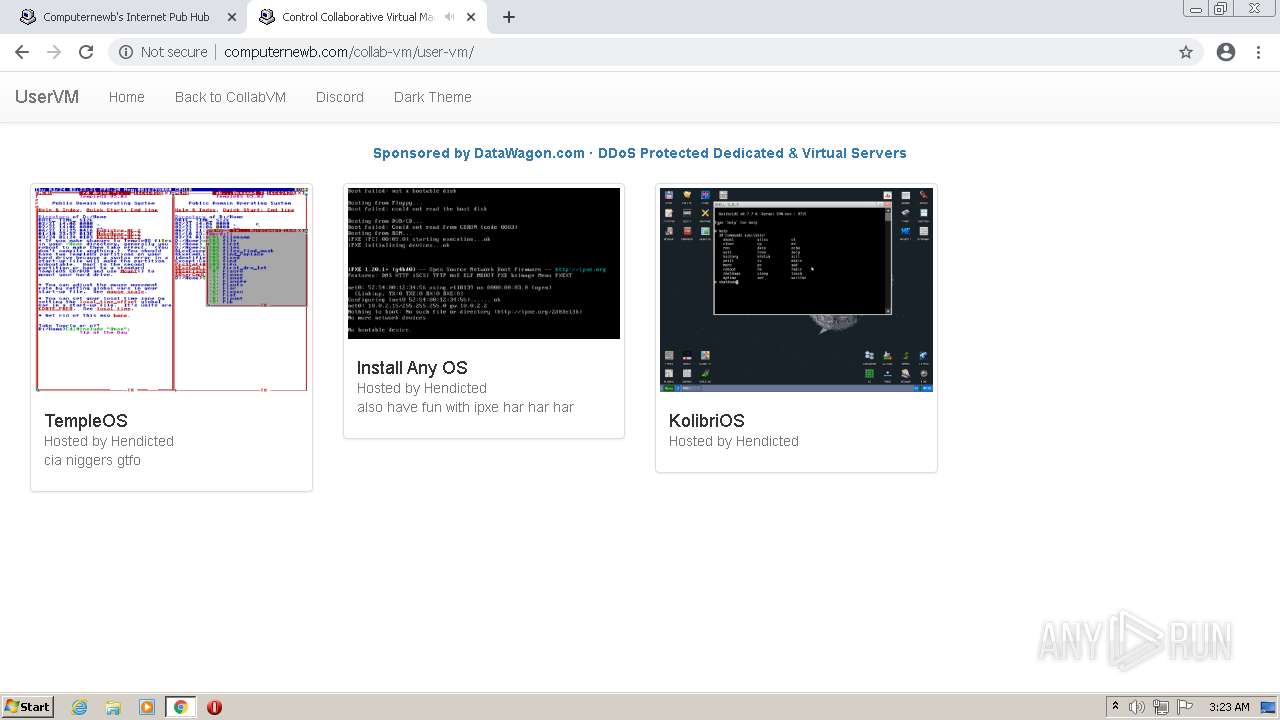Open the Action Center flag icon
The width and height of the screenshot is (1280, 720).
pyautogui.click(x=1185, y=707)
